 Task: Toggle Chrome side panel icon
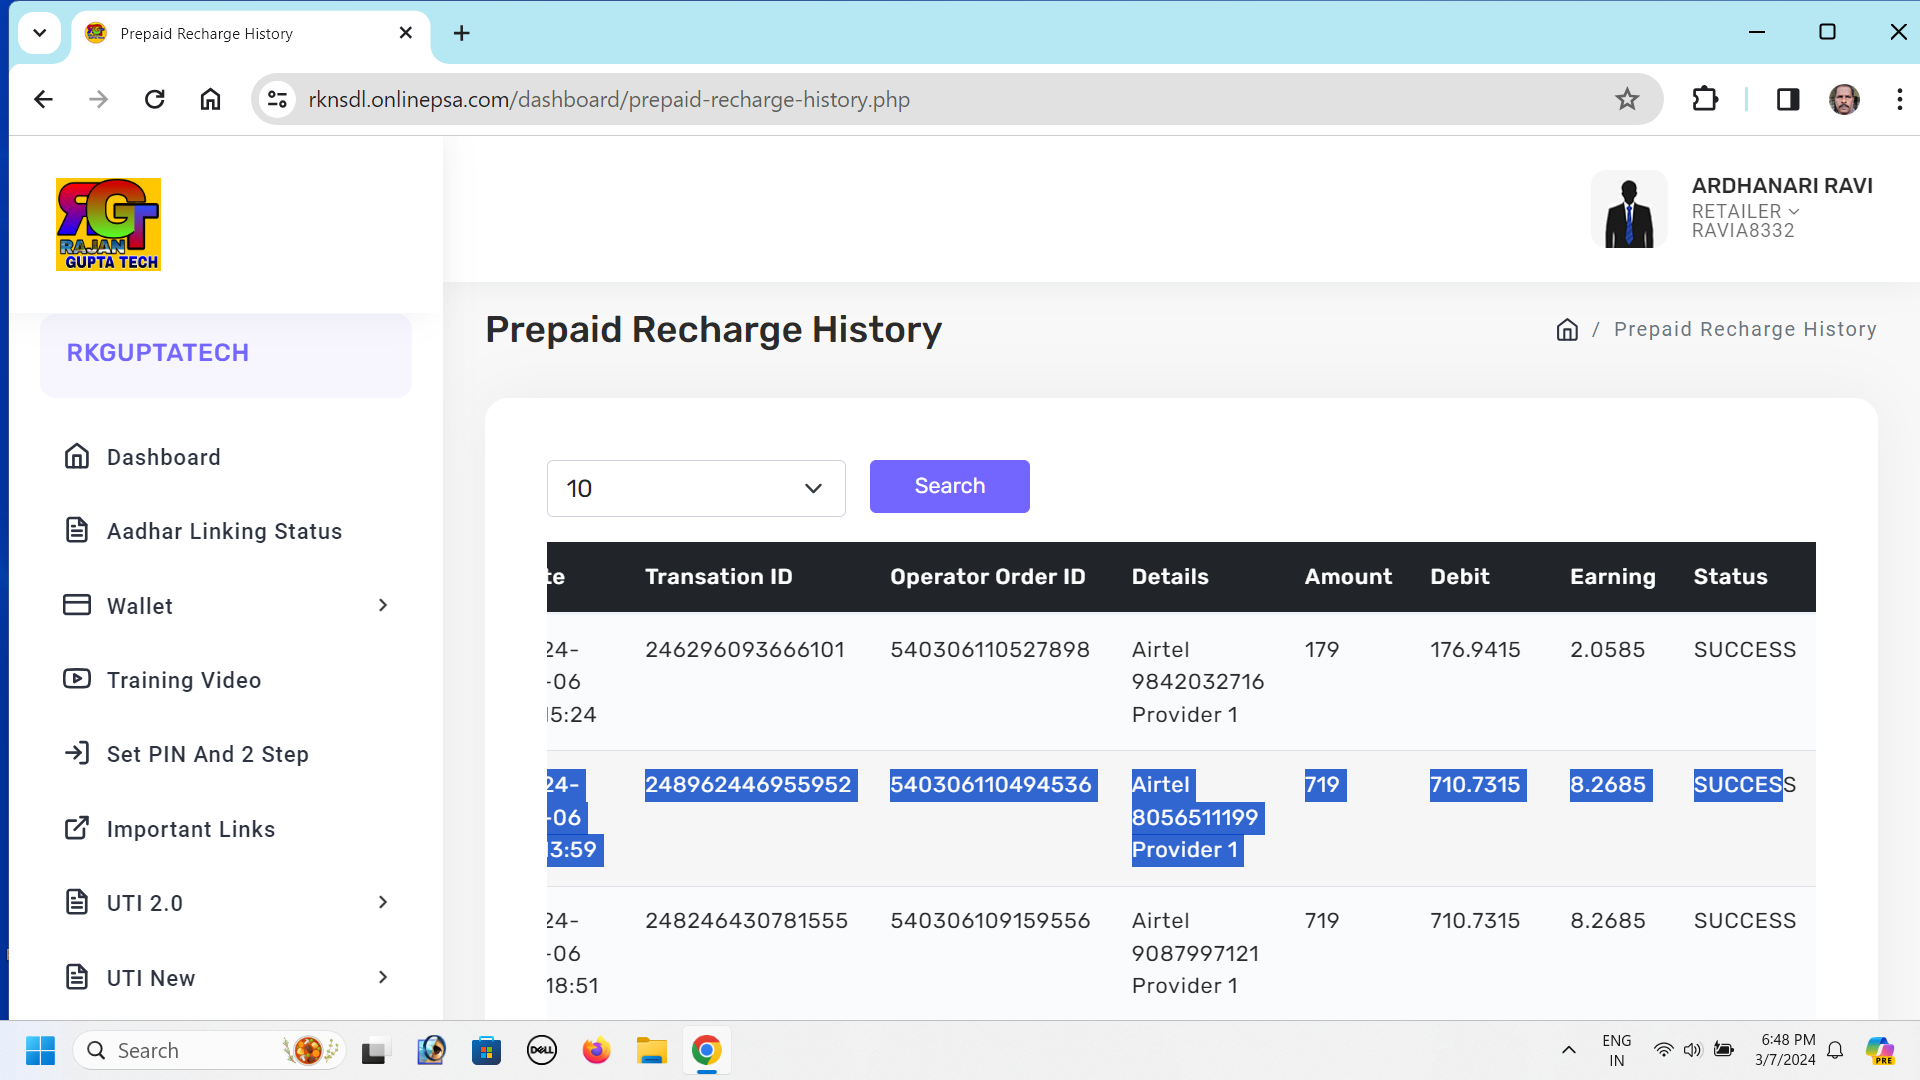[x=1788, y=99]
